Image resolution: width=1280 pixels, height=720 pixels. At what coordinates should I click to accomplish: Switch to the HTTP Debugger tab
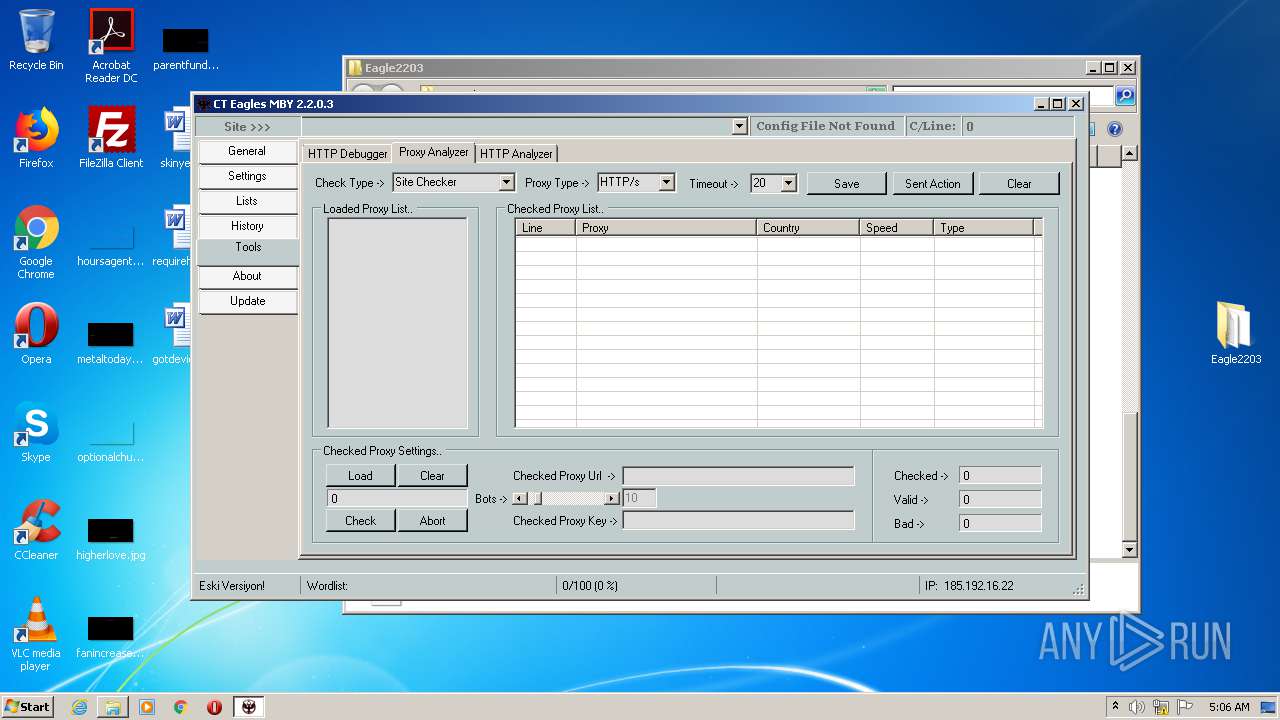347,153
